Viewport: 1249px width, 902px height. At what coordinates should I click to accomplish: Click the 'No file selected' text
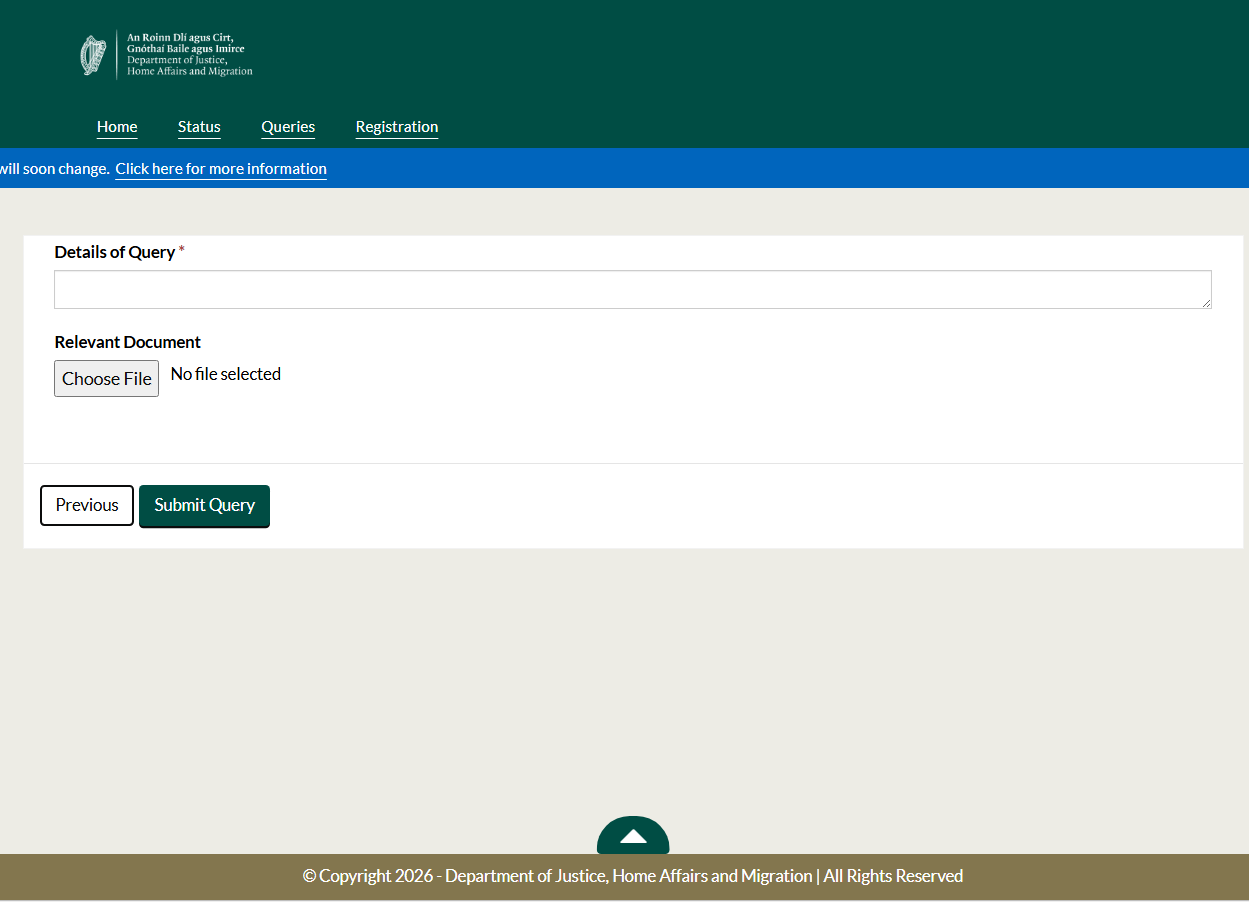point(226,374)
